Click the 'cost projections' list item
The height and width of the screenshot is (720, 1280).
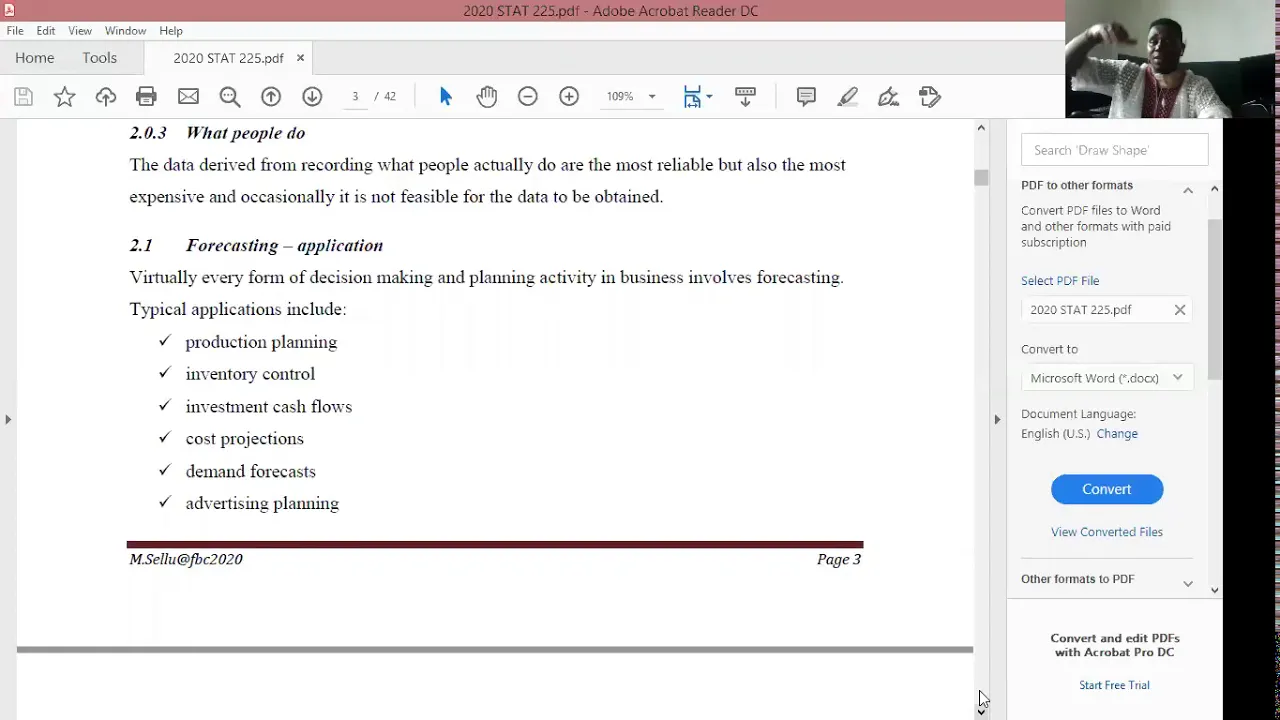point(244,439)
